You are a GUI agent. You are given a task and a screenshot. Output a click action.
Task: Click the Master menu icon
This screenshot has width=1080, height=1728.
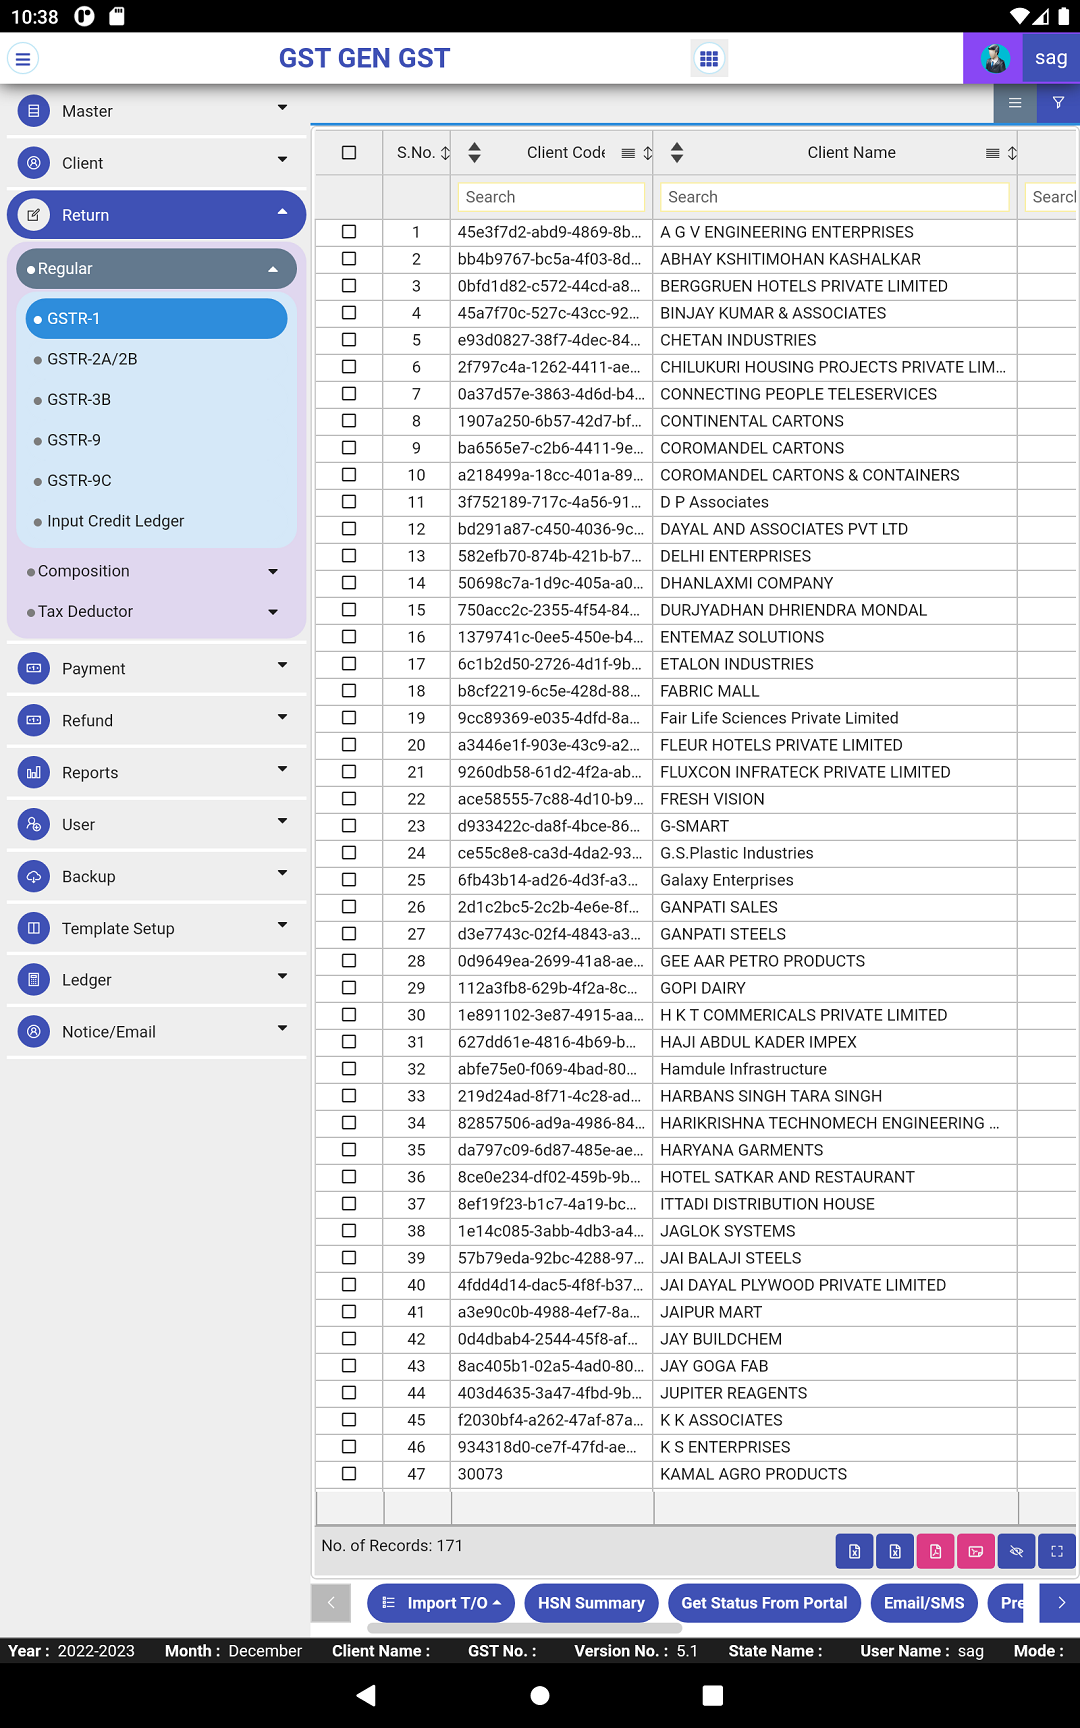pyautogui.click(x=34, y=111)
